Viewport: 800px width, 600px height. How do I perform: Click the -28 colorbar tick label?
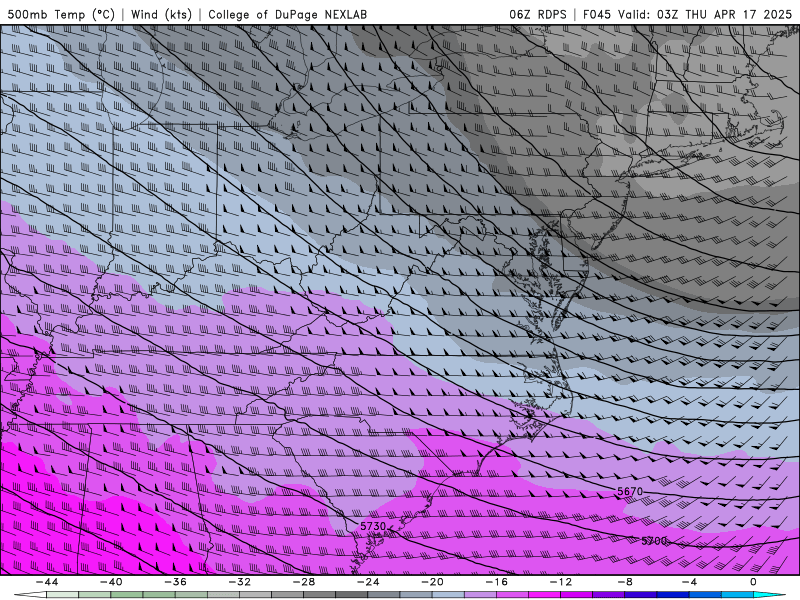tap(304, 582)
